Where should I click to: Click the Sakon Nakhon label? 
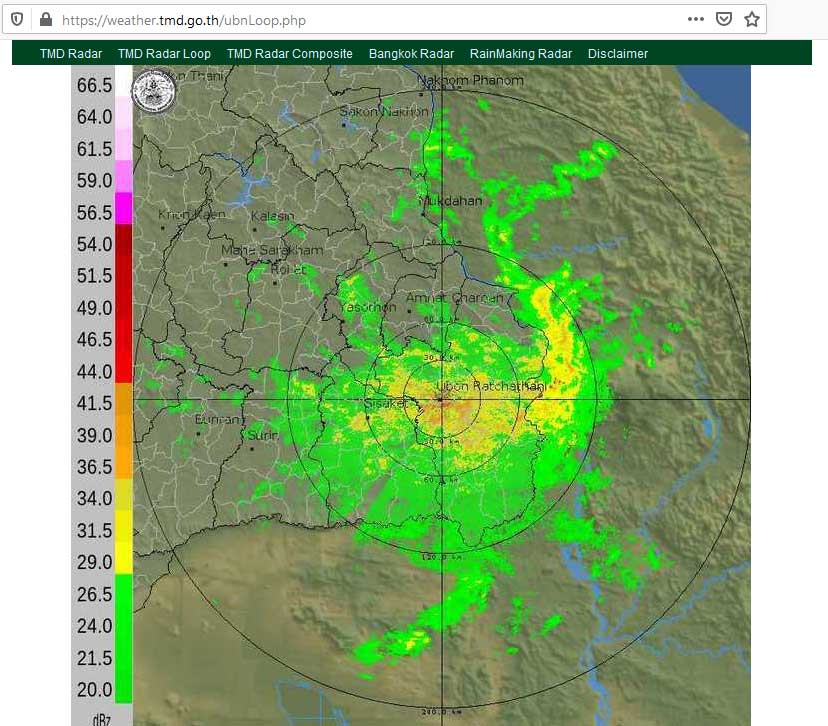click(384, 111)
